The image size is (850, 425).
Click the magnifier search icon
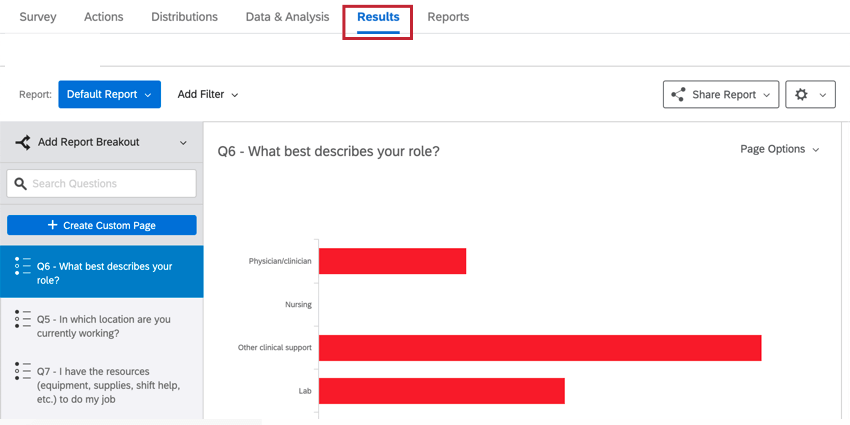pos(20,184)
